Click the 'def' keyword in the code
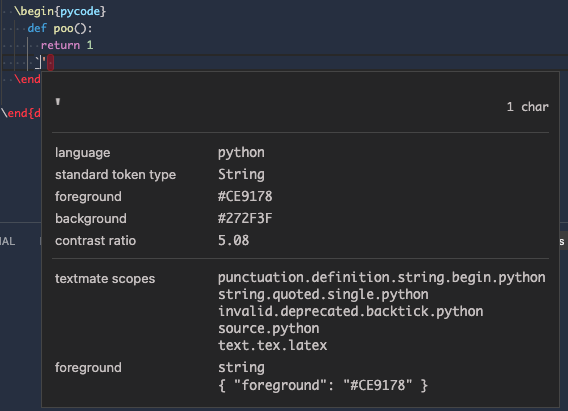This screenshot has height=411, width=568. [37, 28]
